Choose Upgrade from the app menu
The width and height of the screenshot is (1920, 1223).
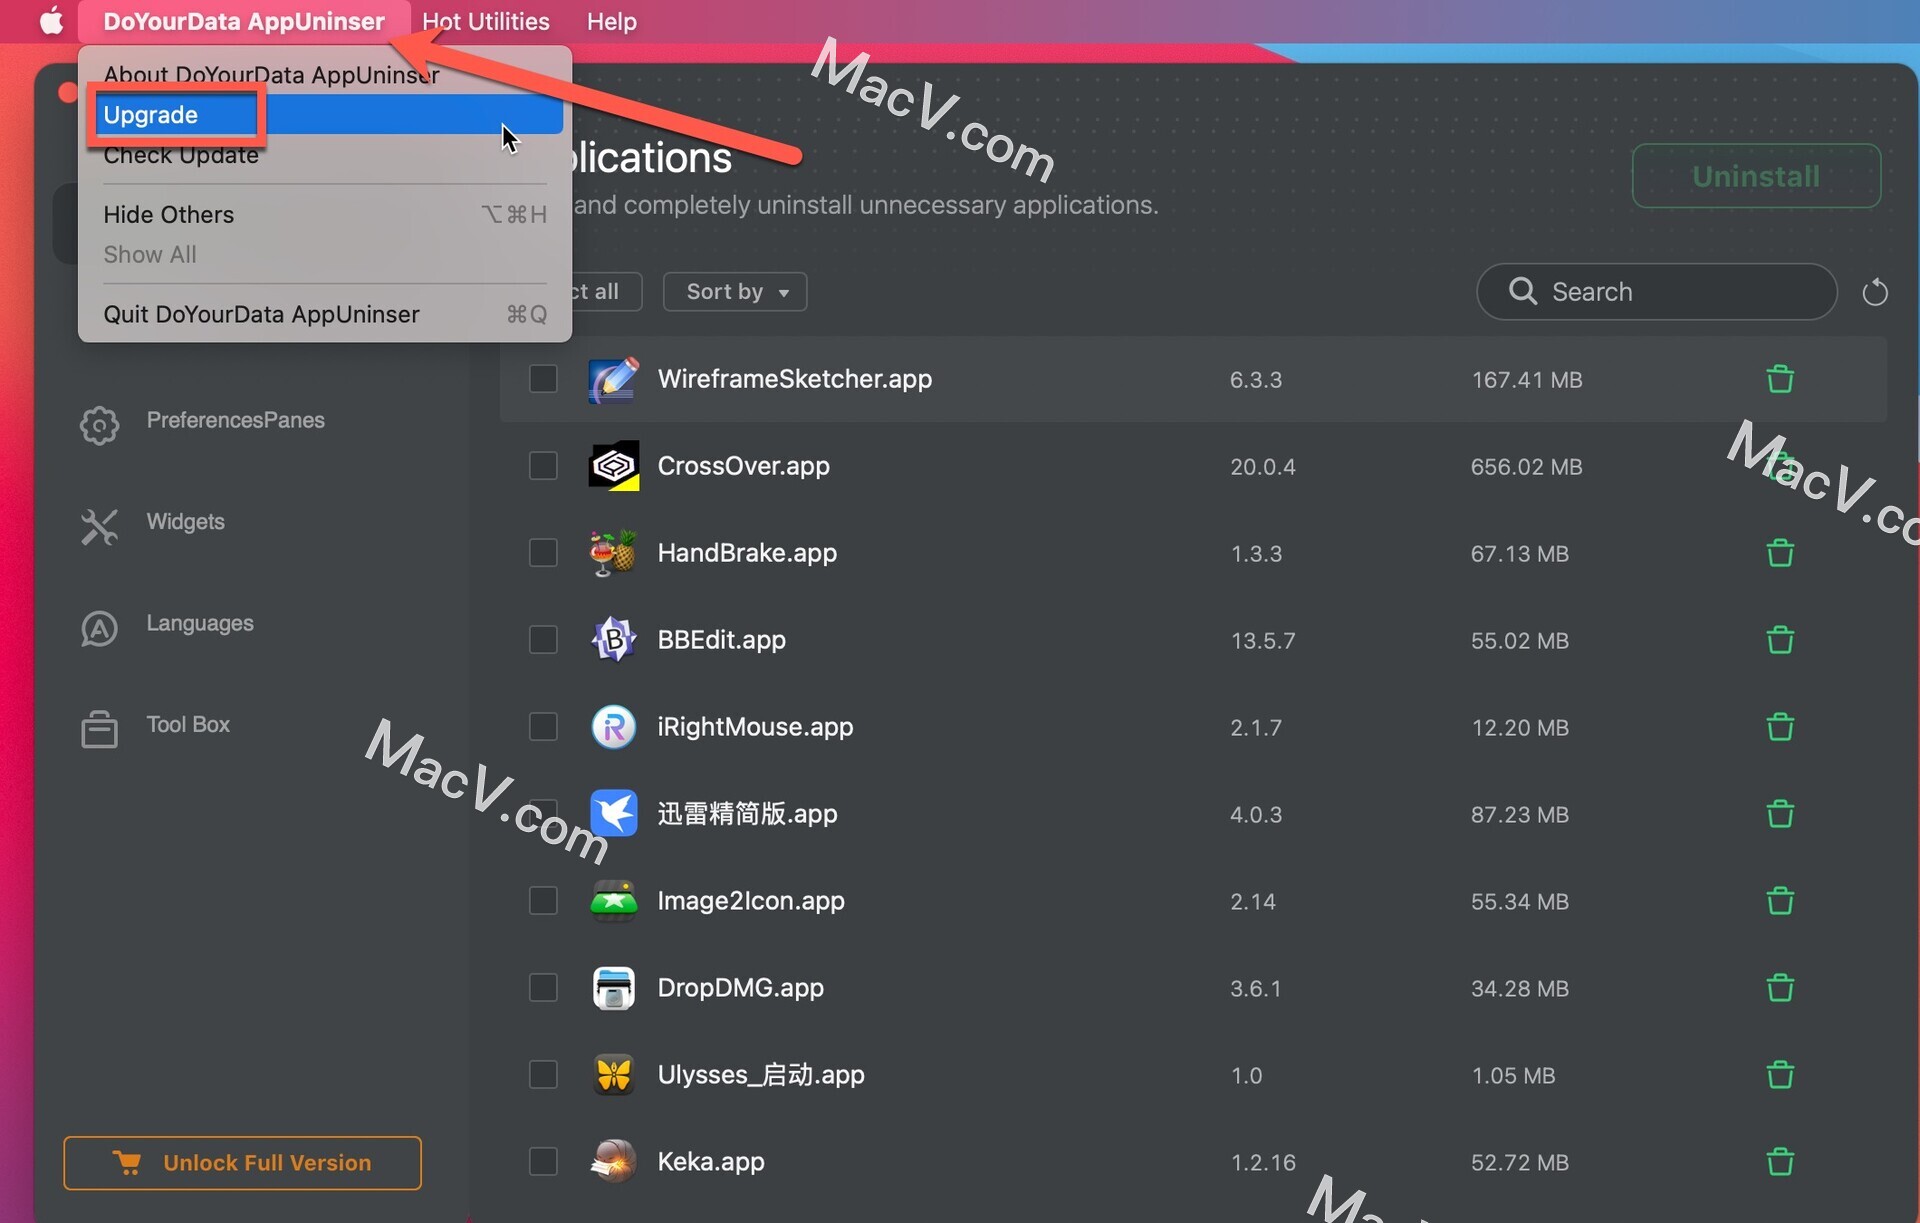point(325,115)
